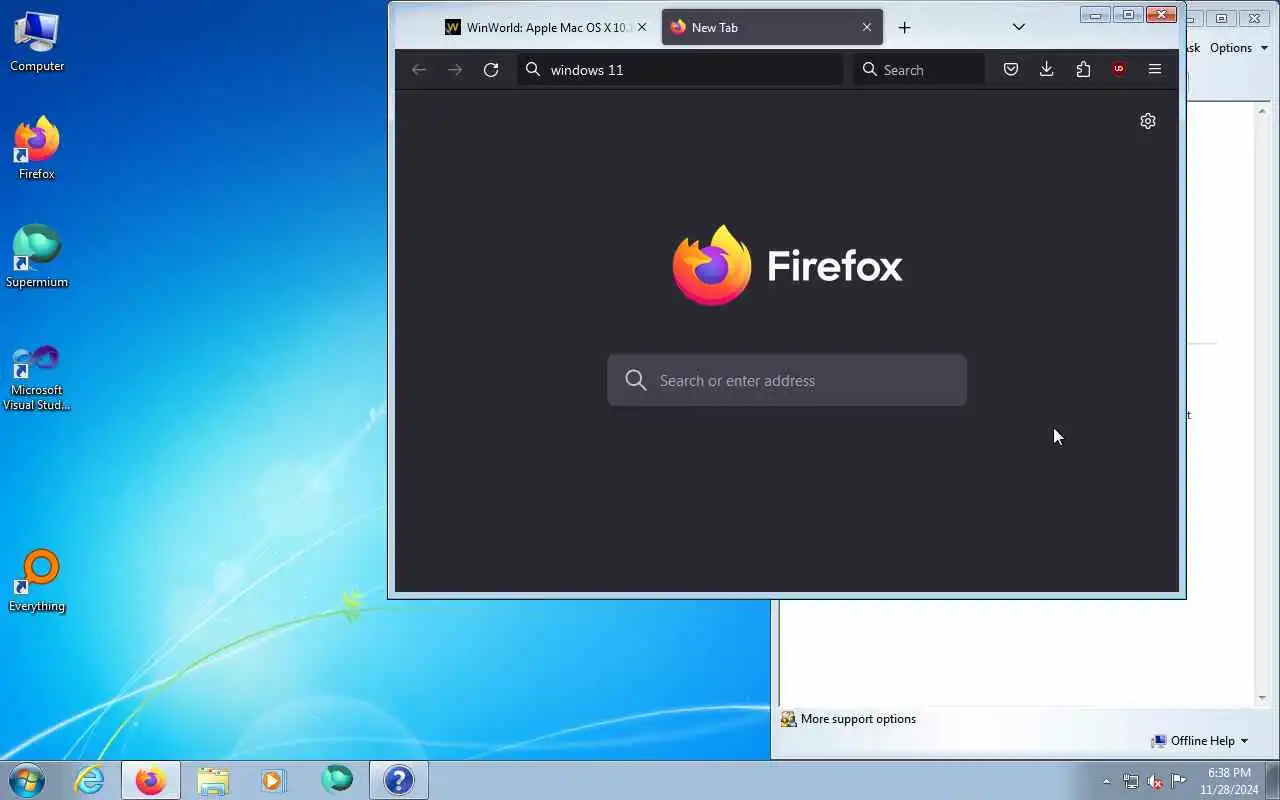The height and width of the screenshot is (800, 1280).
Task: Select the Firefox desktop shortcut
Action: point(37,148)
